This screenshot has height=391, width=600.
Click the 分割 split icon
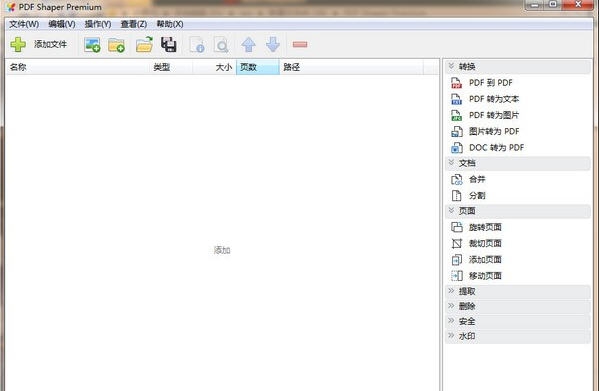click(x=457, y=196)
